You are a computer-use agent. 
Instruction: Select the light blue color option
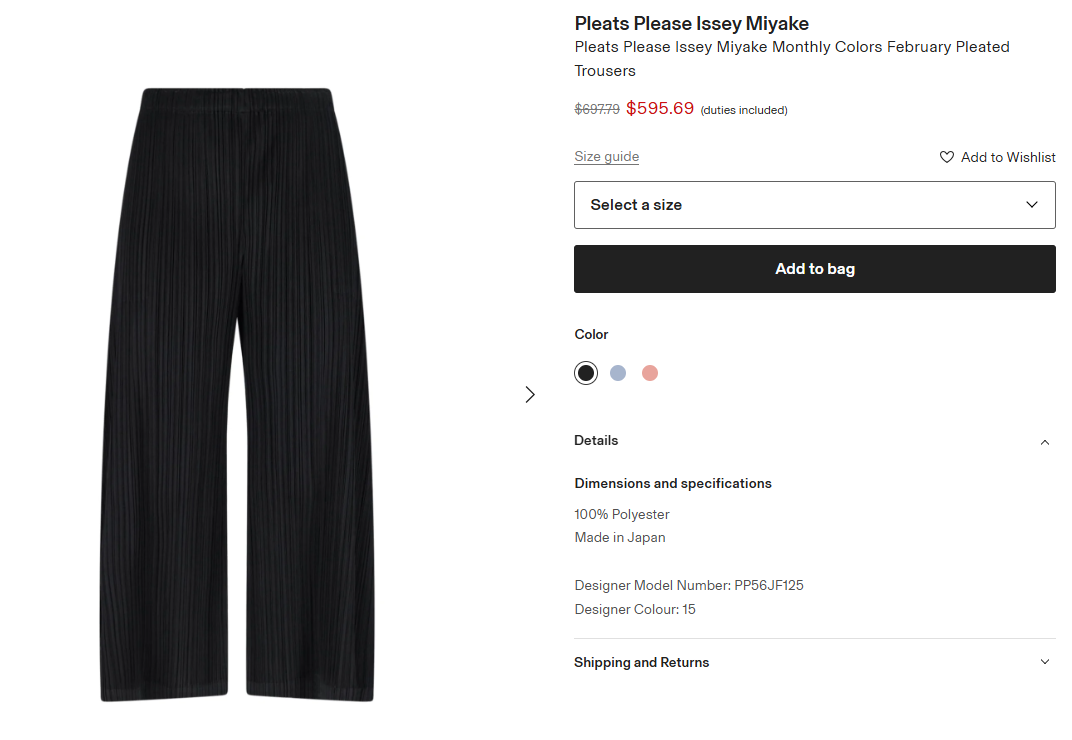pyautogui.click(x=618, y=373)
